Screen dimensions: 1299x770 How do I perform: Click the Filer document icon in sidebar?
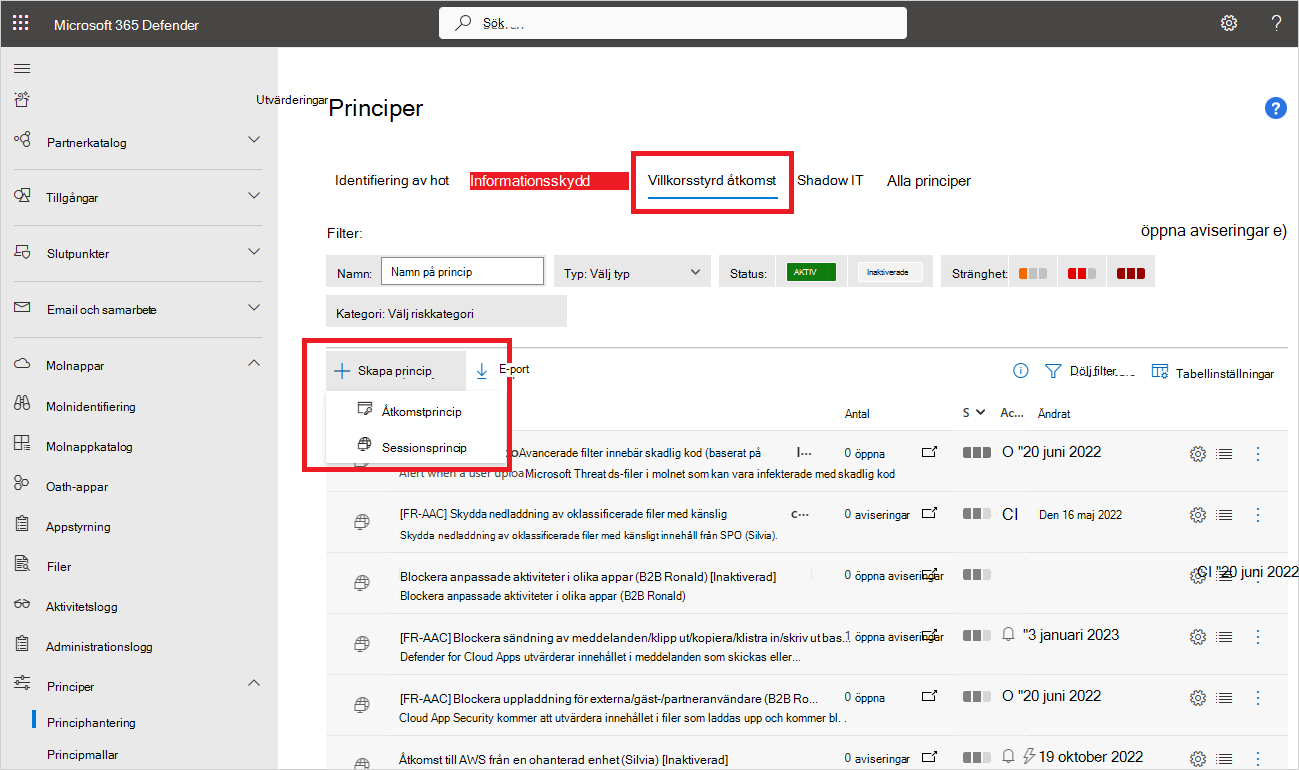pyautogui.click(x=22, y=565)
